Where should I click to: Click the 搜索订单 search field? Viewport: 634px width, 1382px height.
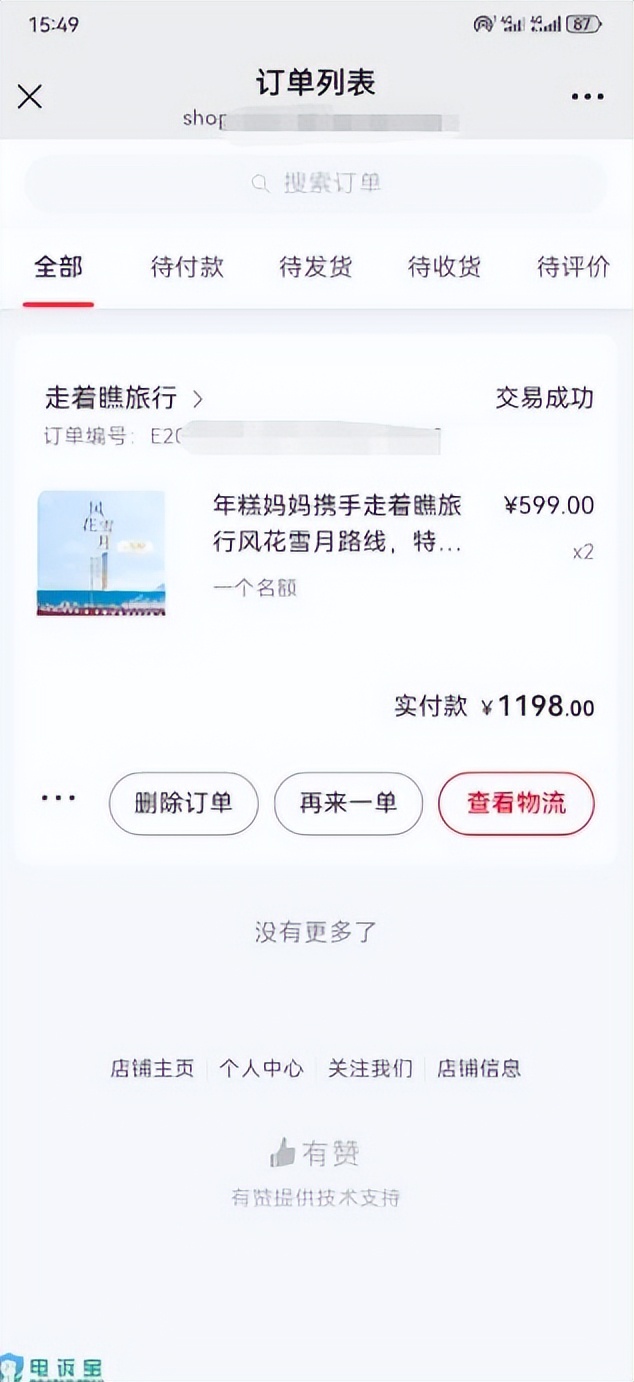point(330,183)
